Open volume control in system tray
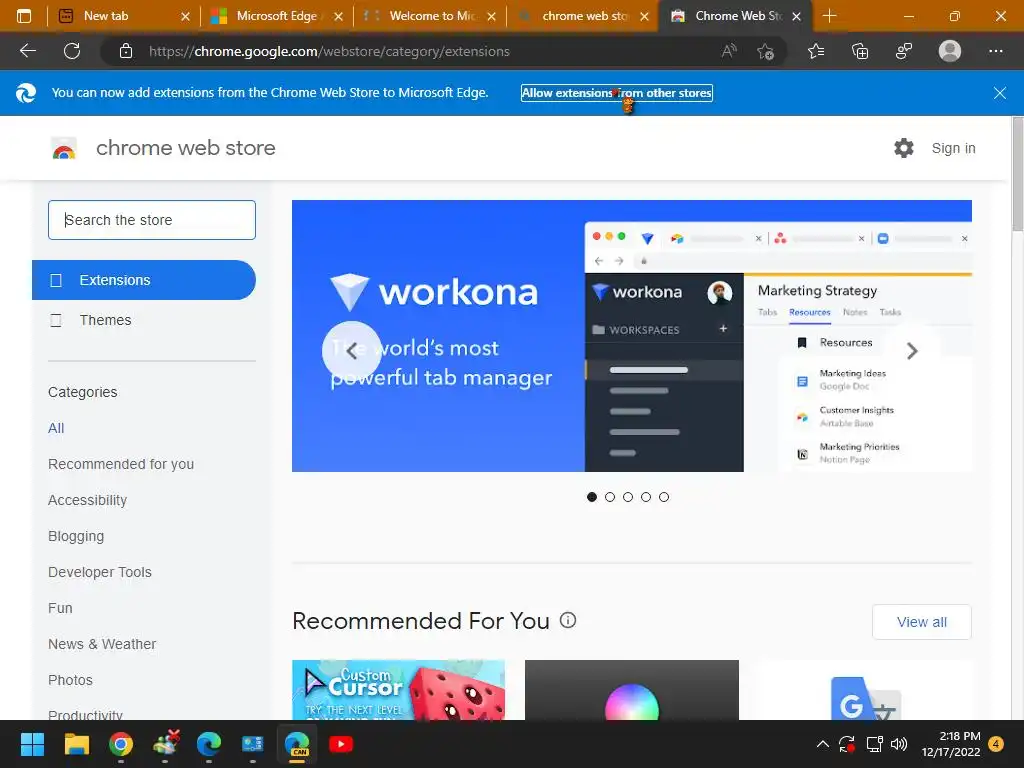Screen dimensions: 1024x768 (x=899, y=744)
